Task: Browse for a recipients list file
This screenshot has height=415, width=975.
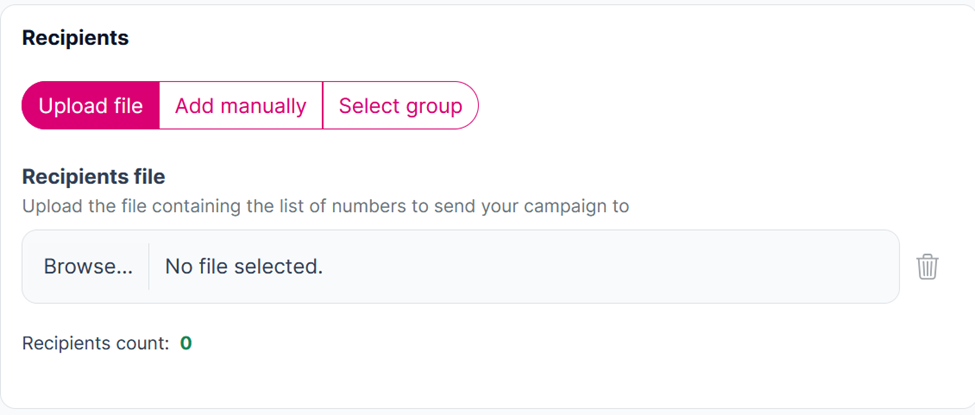Action: [x=88, y=267]
